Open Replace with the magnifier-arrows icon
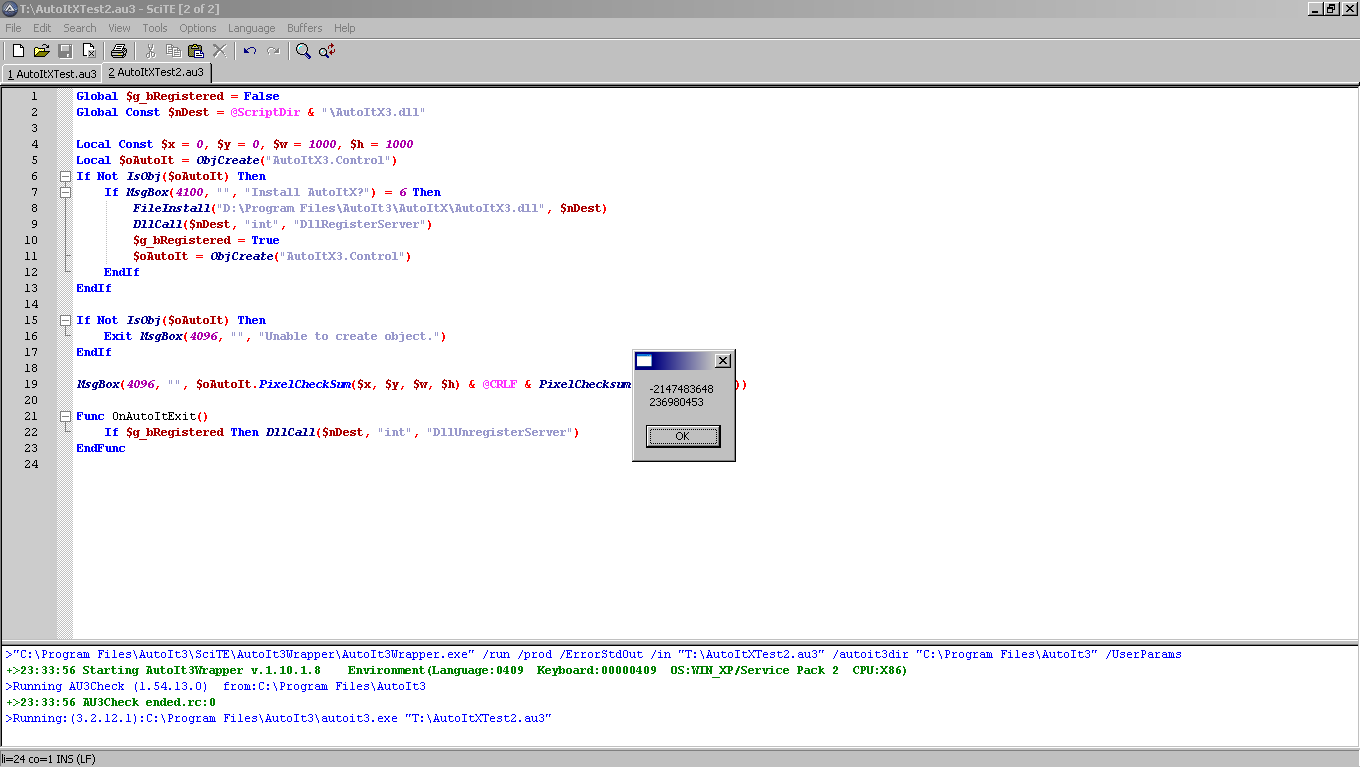This screenshot has width=1360, height=768. 327,51
